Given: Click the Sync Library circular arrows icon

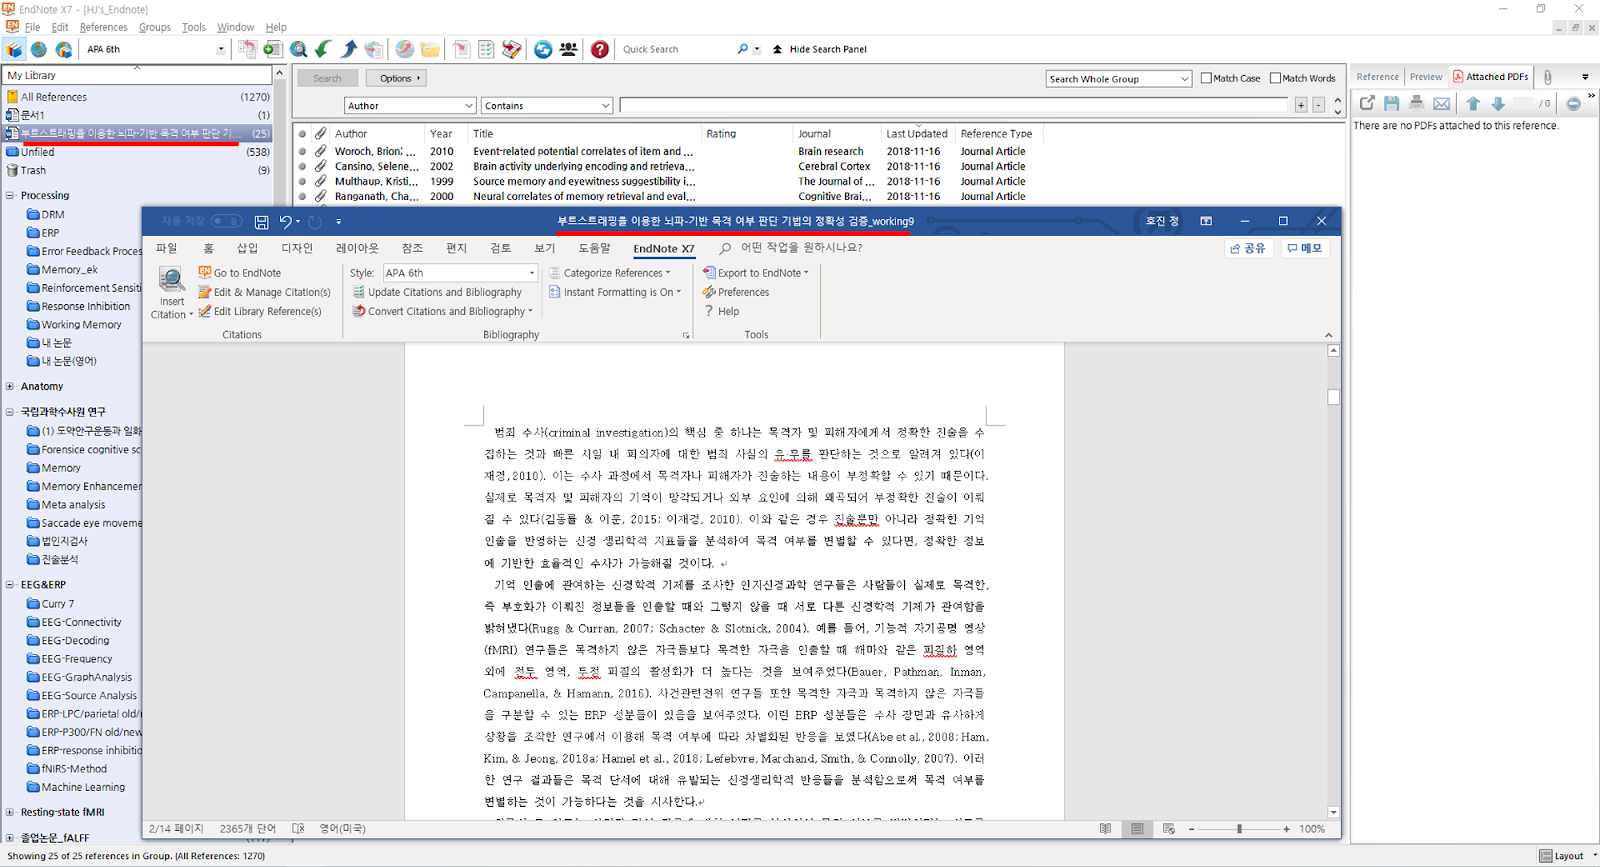Looking at the screenshot, I should click(543, 49).
